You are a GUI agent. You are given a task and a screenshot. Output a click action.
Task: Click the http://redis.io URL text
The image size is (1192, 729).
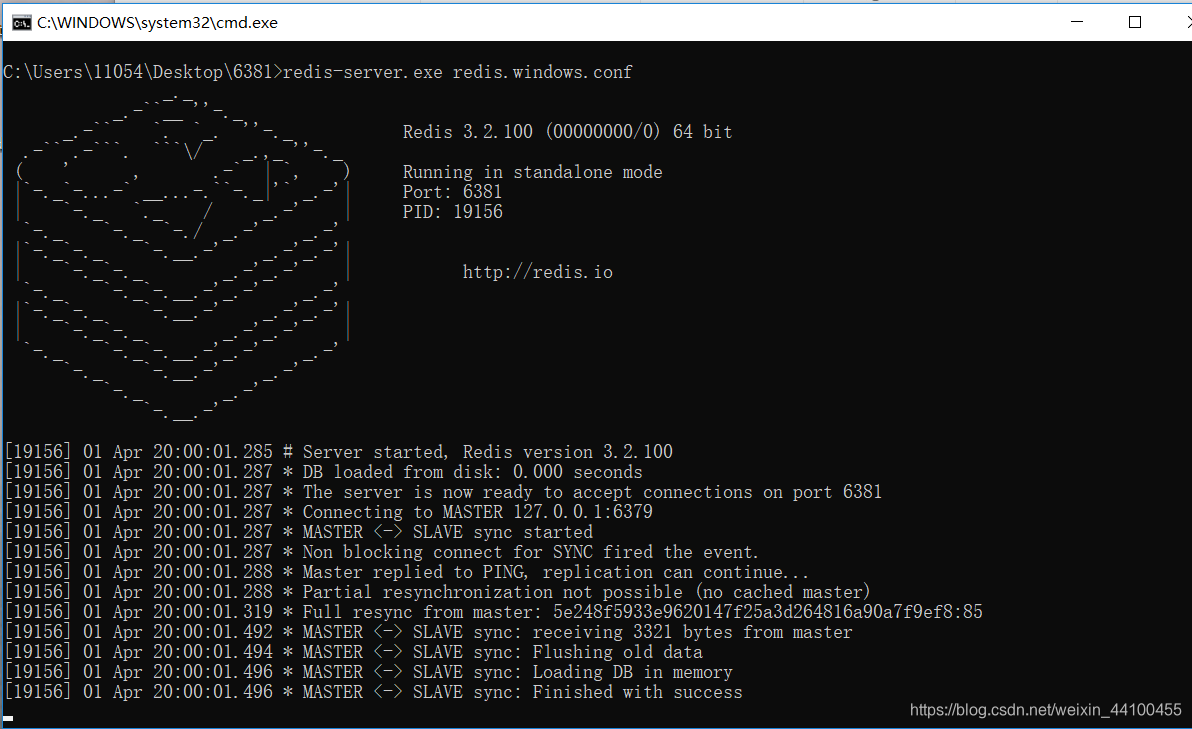click(x=537, y=272)
